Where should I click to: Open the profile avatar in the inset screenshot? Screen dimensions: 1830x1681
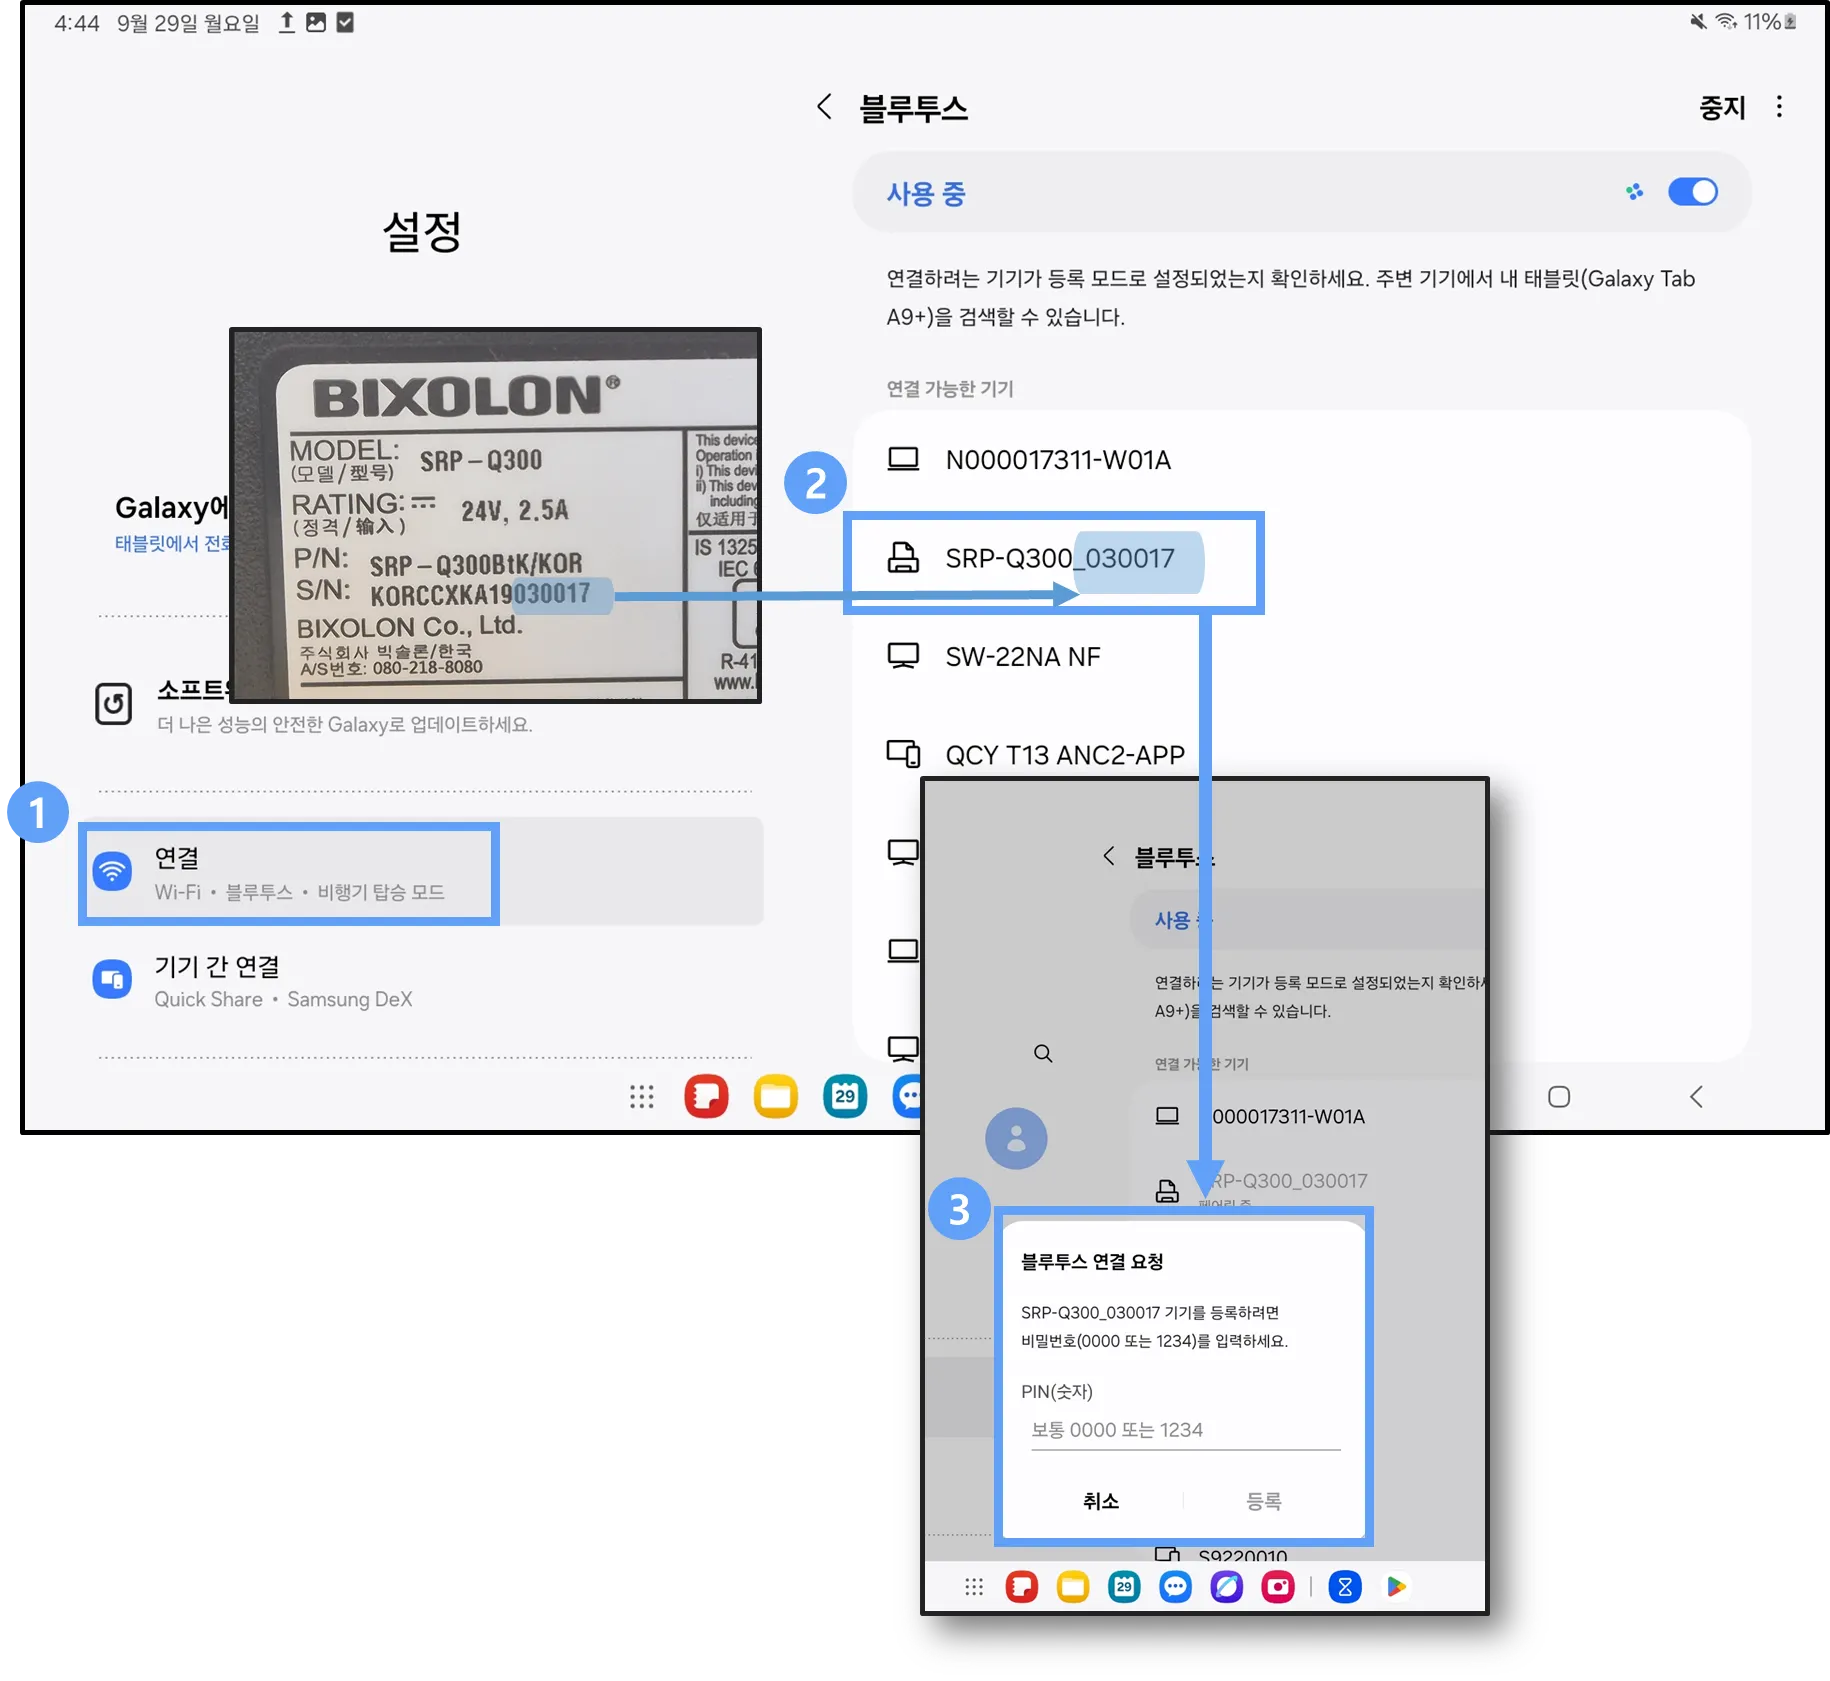(1016, 1138)
